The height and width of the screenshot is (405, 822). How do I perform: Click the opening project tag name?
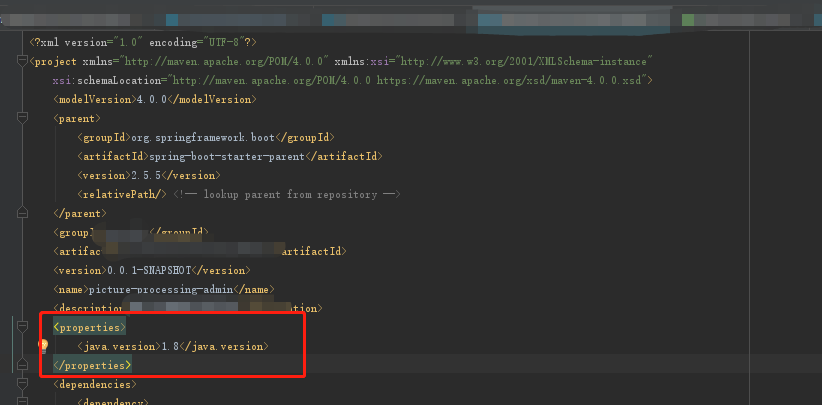[x=56, y=61]
